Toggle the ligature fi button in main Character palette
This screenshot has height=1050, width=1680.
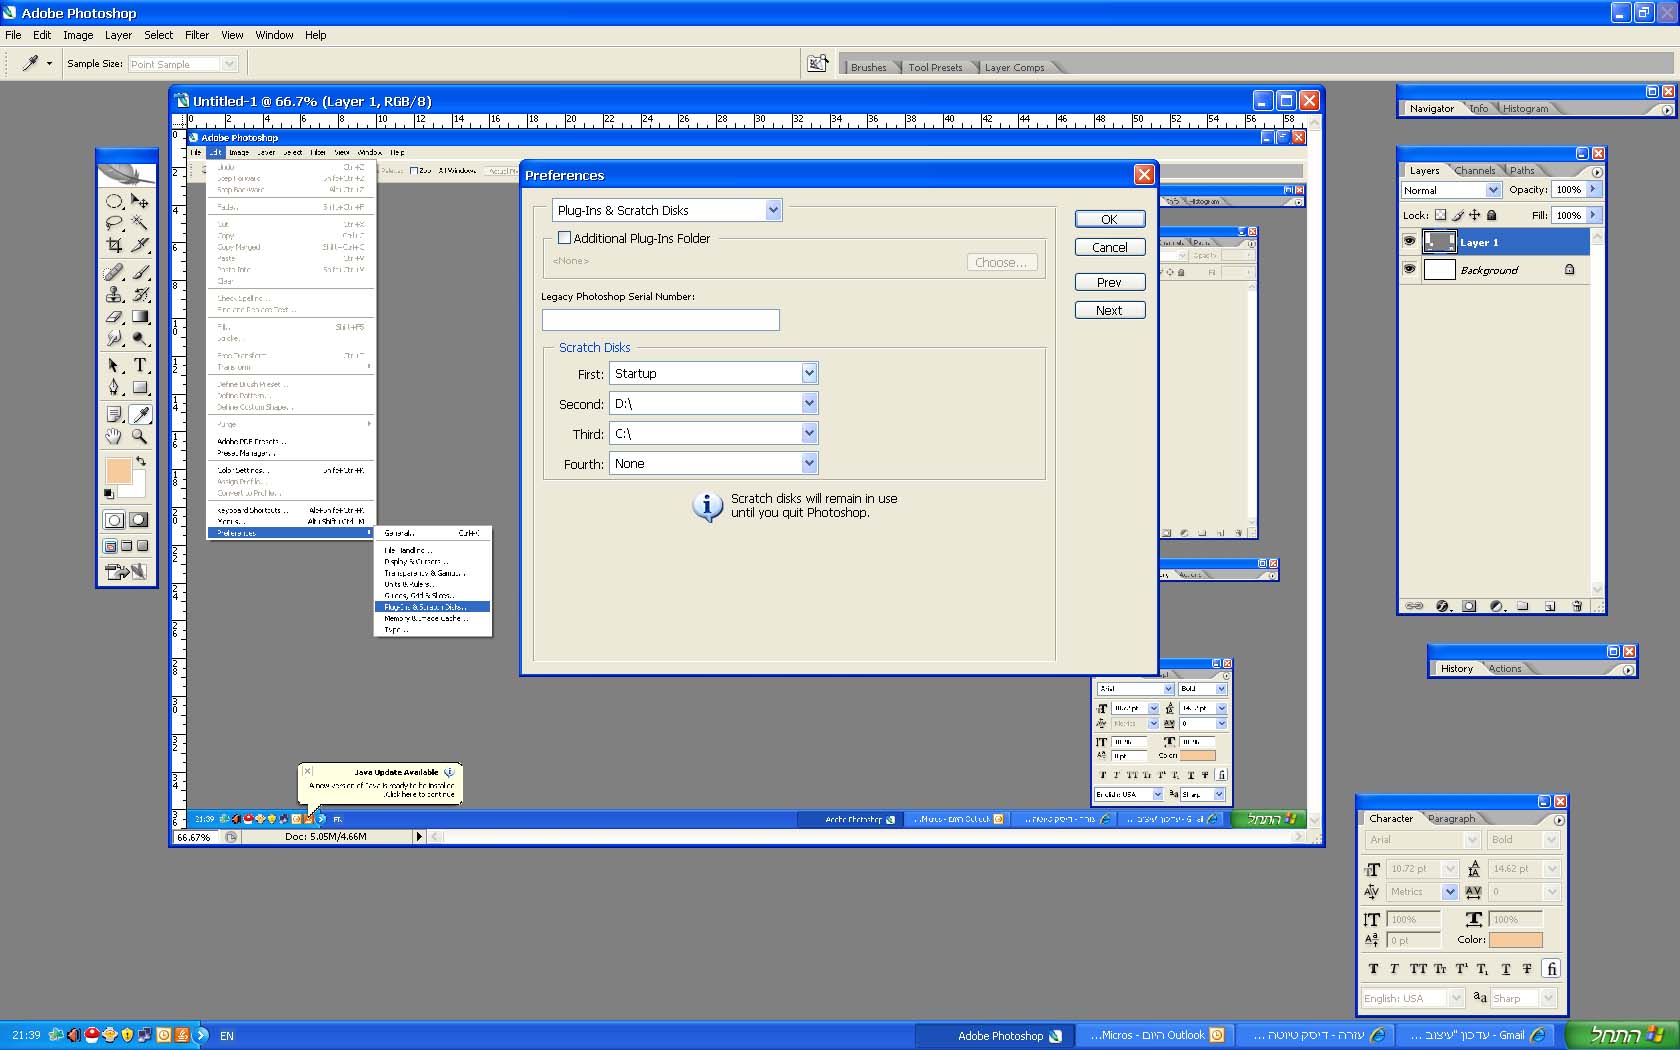tap(1551, 968)
